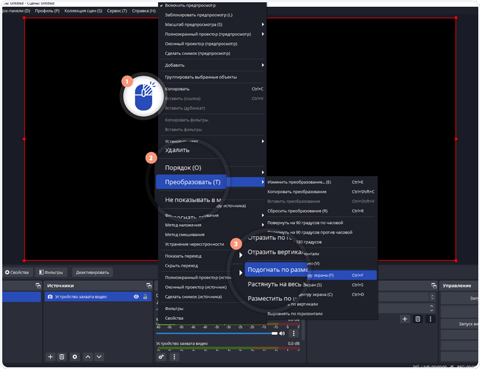Add a scene transition with the plus icon
480x369 pixels.
[405, 319]
